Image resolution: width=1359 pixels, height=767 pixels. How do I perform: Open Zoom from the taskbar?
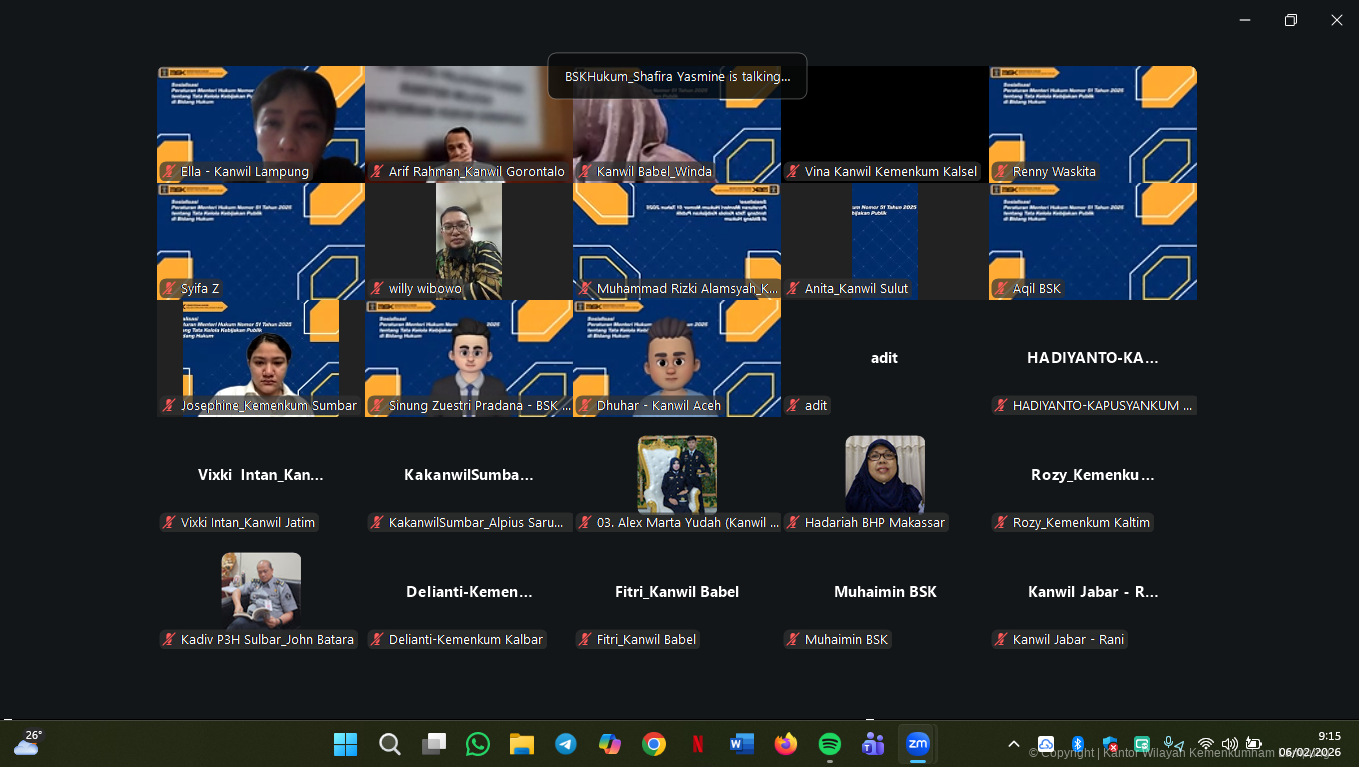917,744
